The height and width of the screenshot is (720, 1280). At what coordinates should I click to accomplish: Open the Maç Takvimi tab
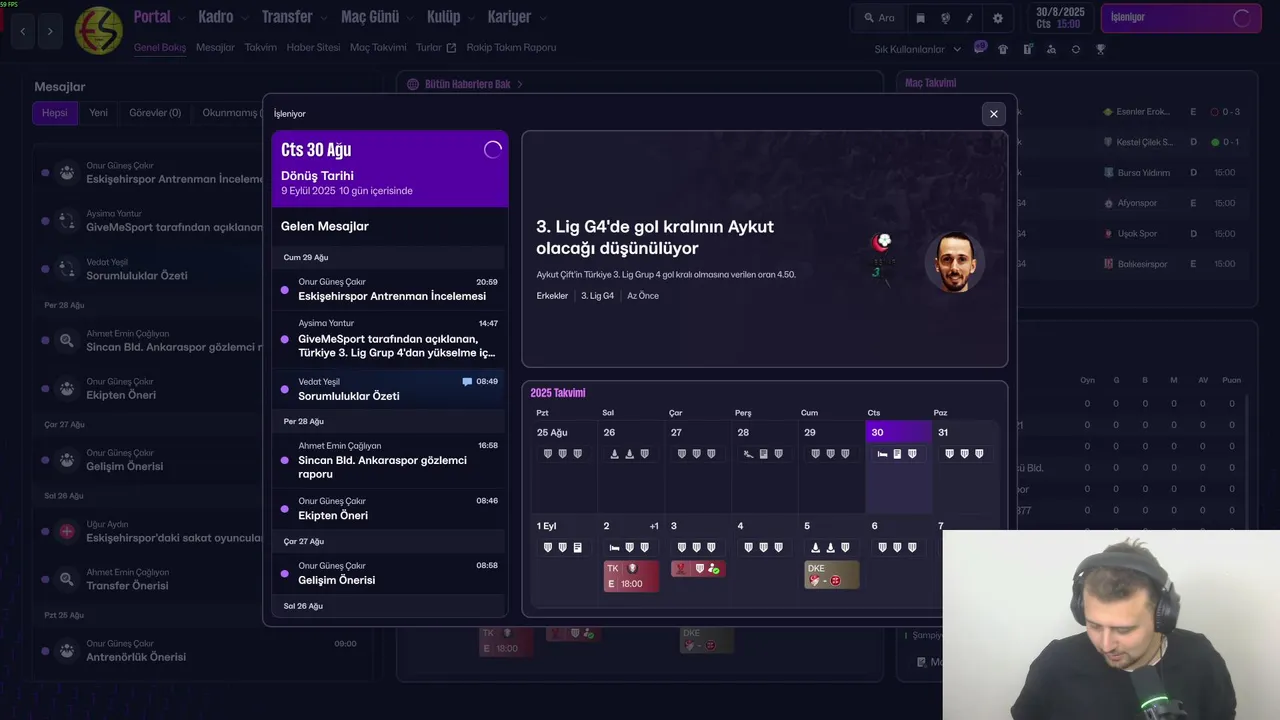tap(378, 47)
